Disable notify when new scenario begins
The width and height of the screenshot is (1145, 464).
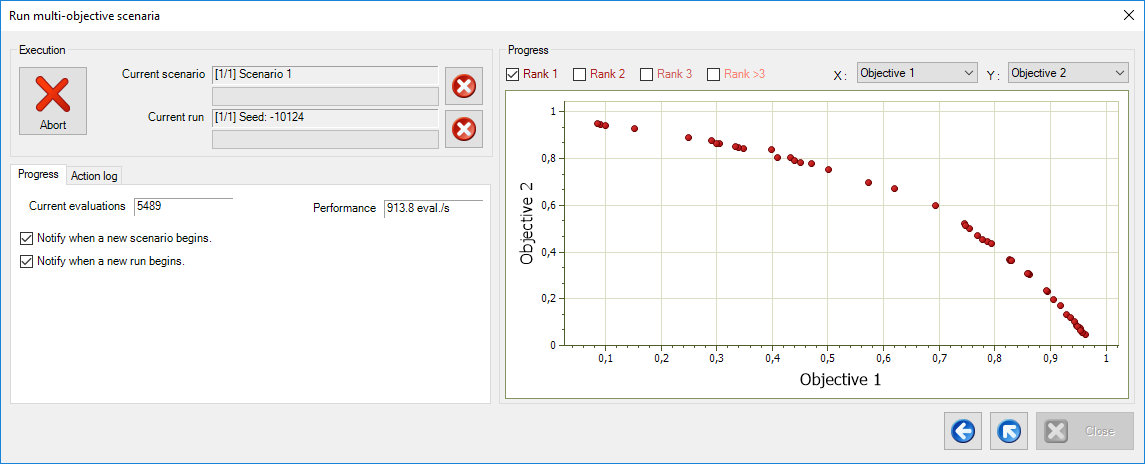27,239
